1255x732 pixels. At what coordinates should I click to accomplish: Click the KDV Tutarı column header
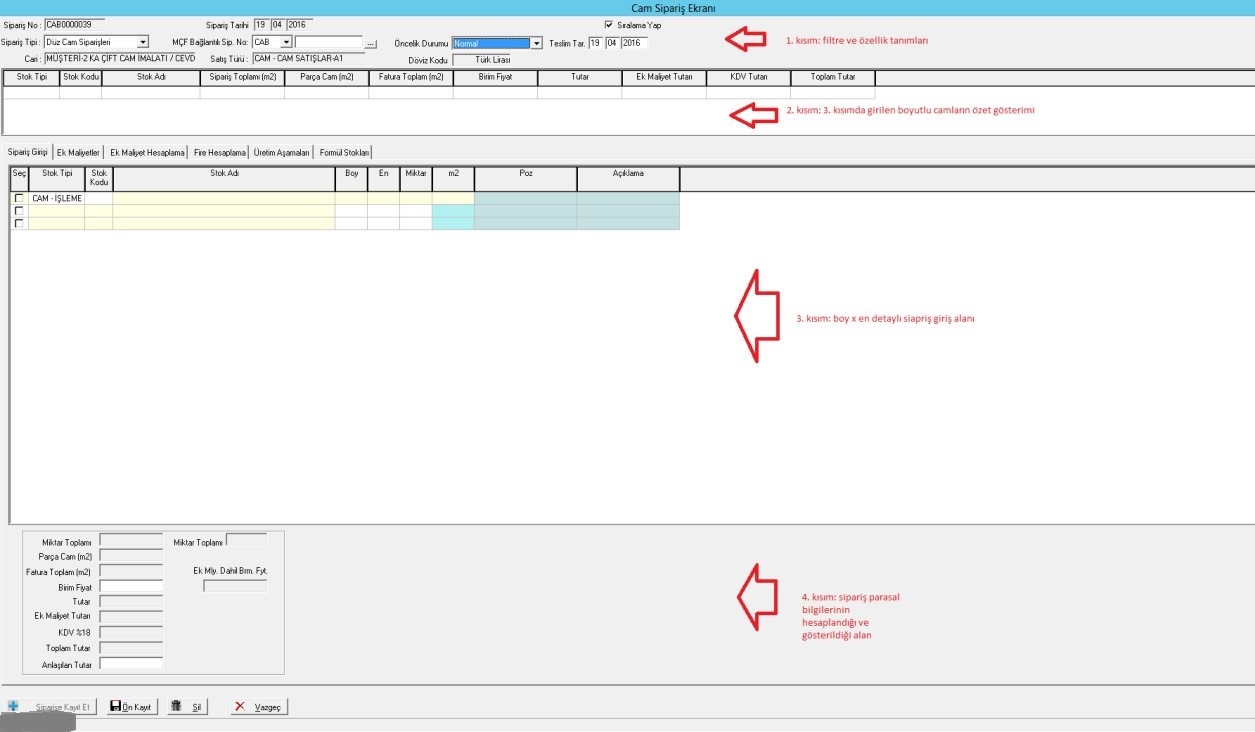748,77
